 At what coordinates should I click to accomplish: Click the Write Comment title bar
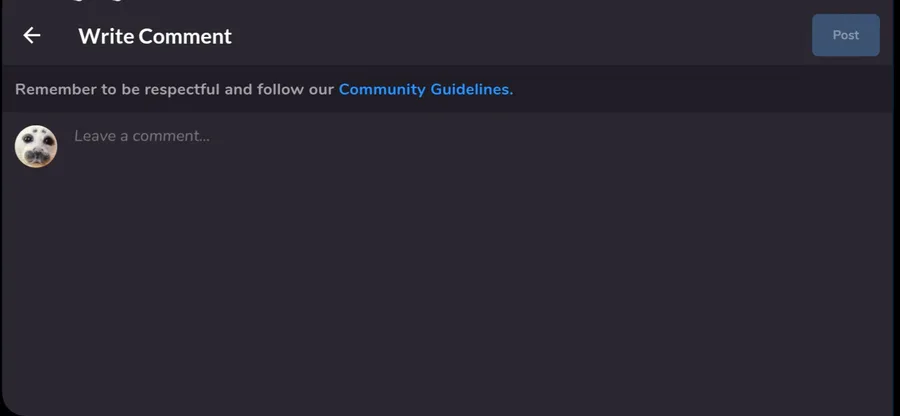(450, 36)
